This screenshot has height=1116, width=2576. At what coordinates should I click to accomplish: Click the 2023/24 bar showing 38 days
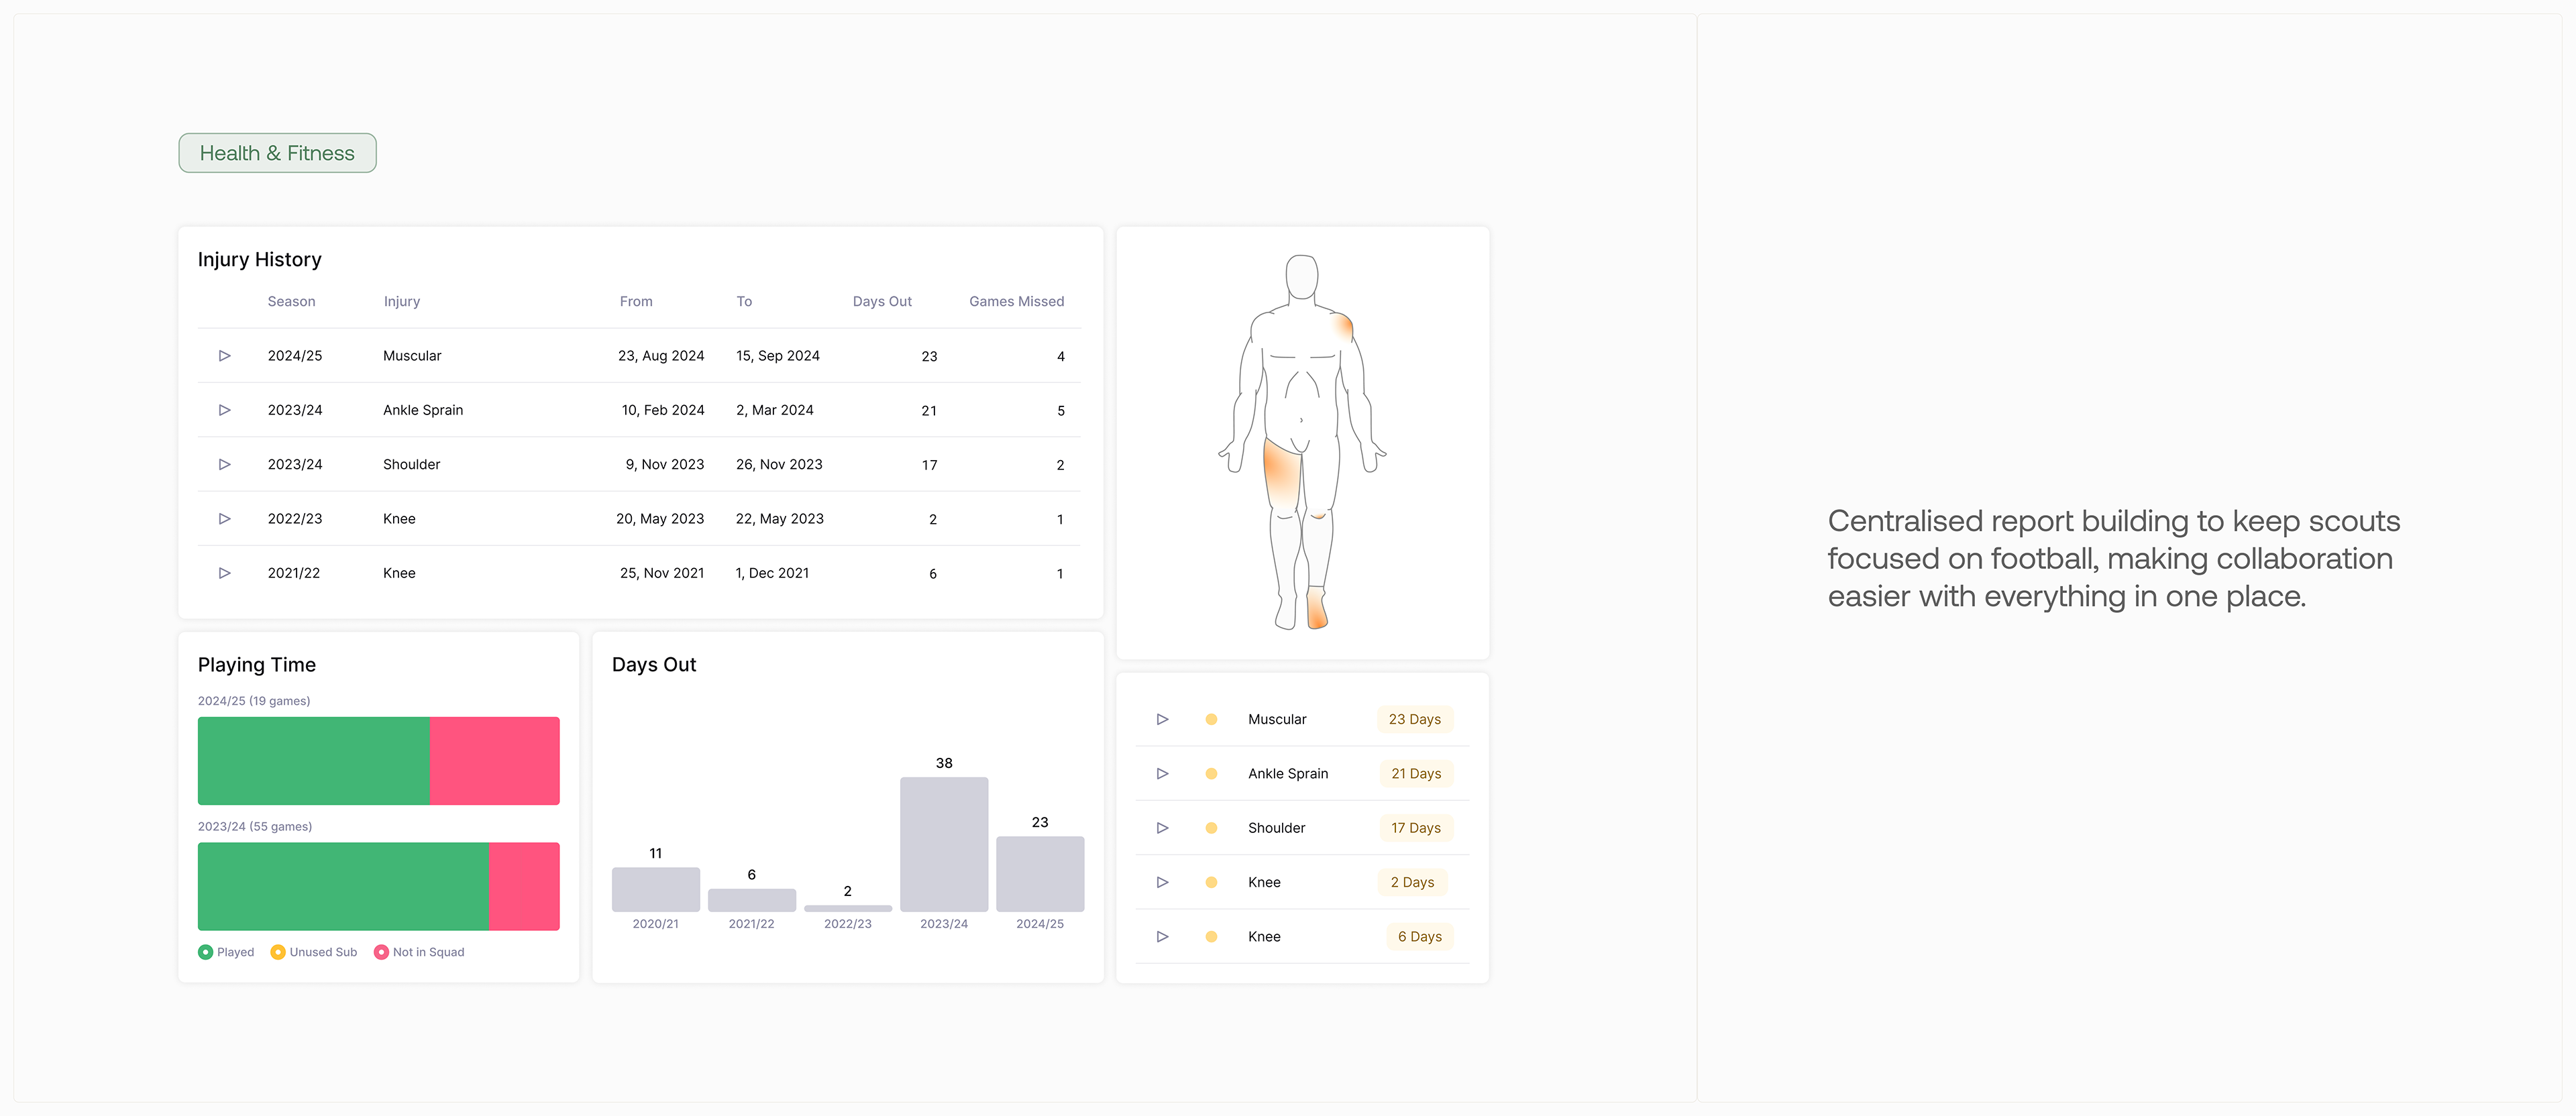click(x=943, y=844)
